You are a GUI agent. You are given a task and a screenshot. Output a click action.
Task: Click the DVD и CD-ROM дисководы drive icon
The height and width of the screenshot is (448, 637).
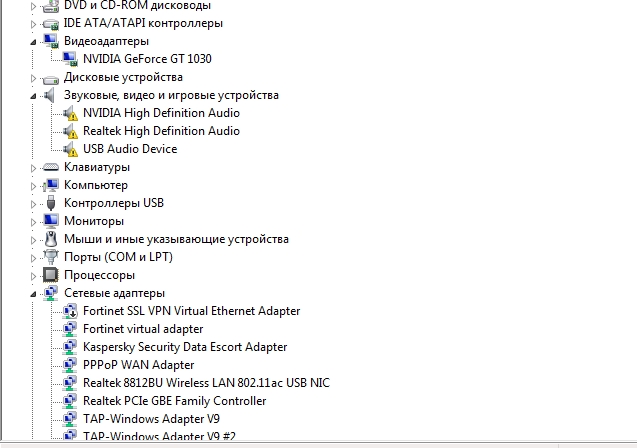pos(51,6)
